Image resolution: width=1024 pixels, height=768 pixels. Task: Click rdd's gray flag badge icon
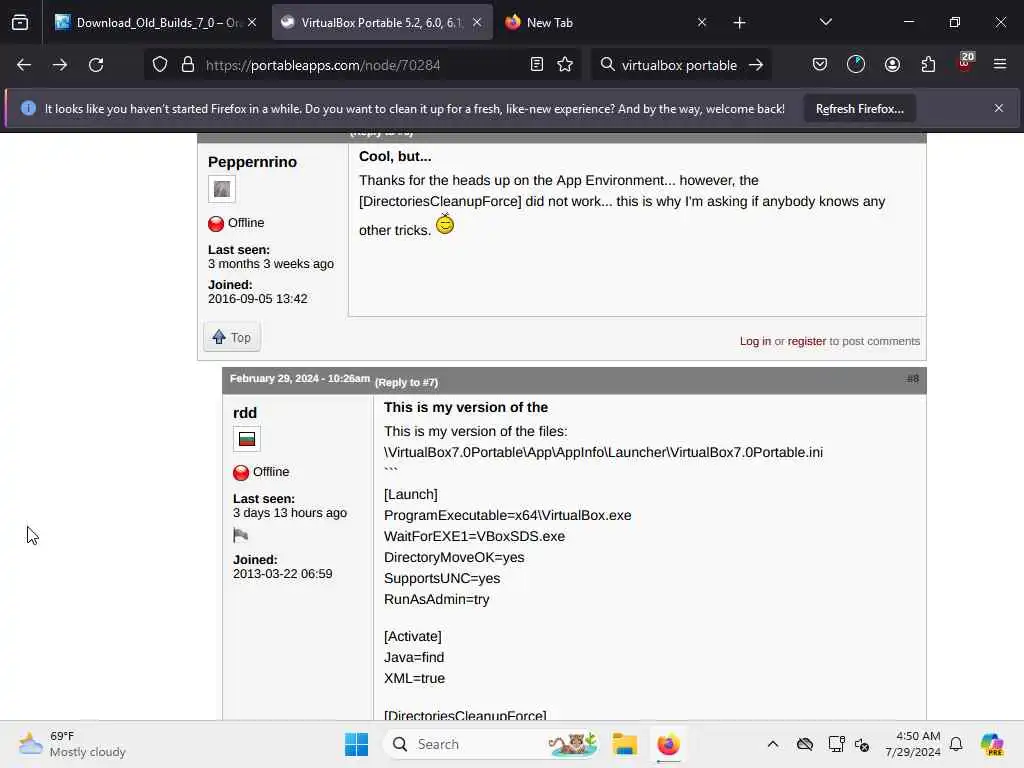click(240, 536)
